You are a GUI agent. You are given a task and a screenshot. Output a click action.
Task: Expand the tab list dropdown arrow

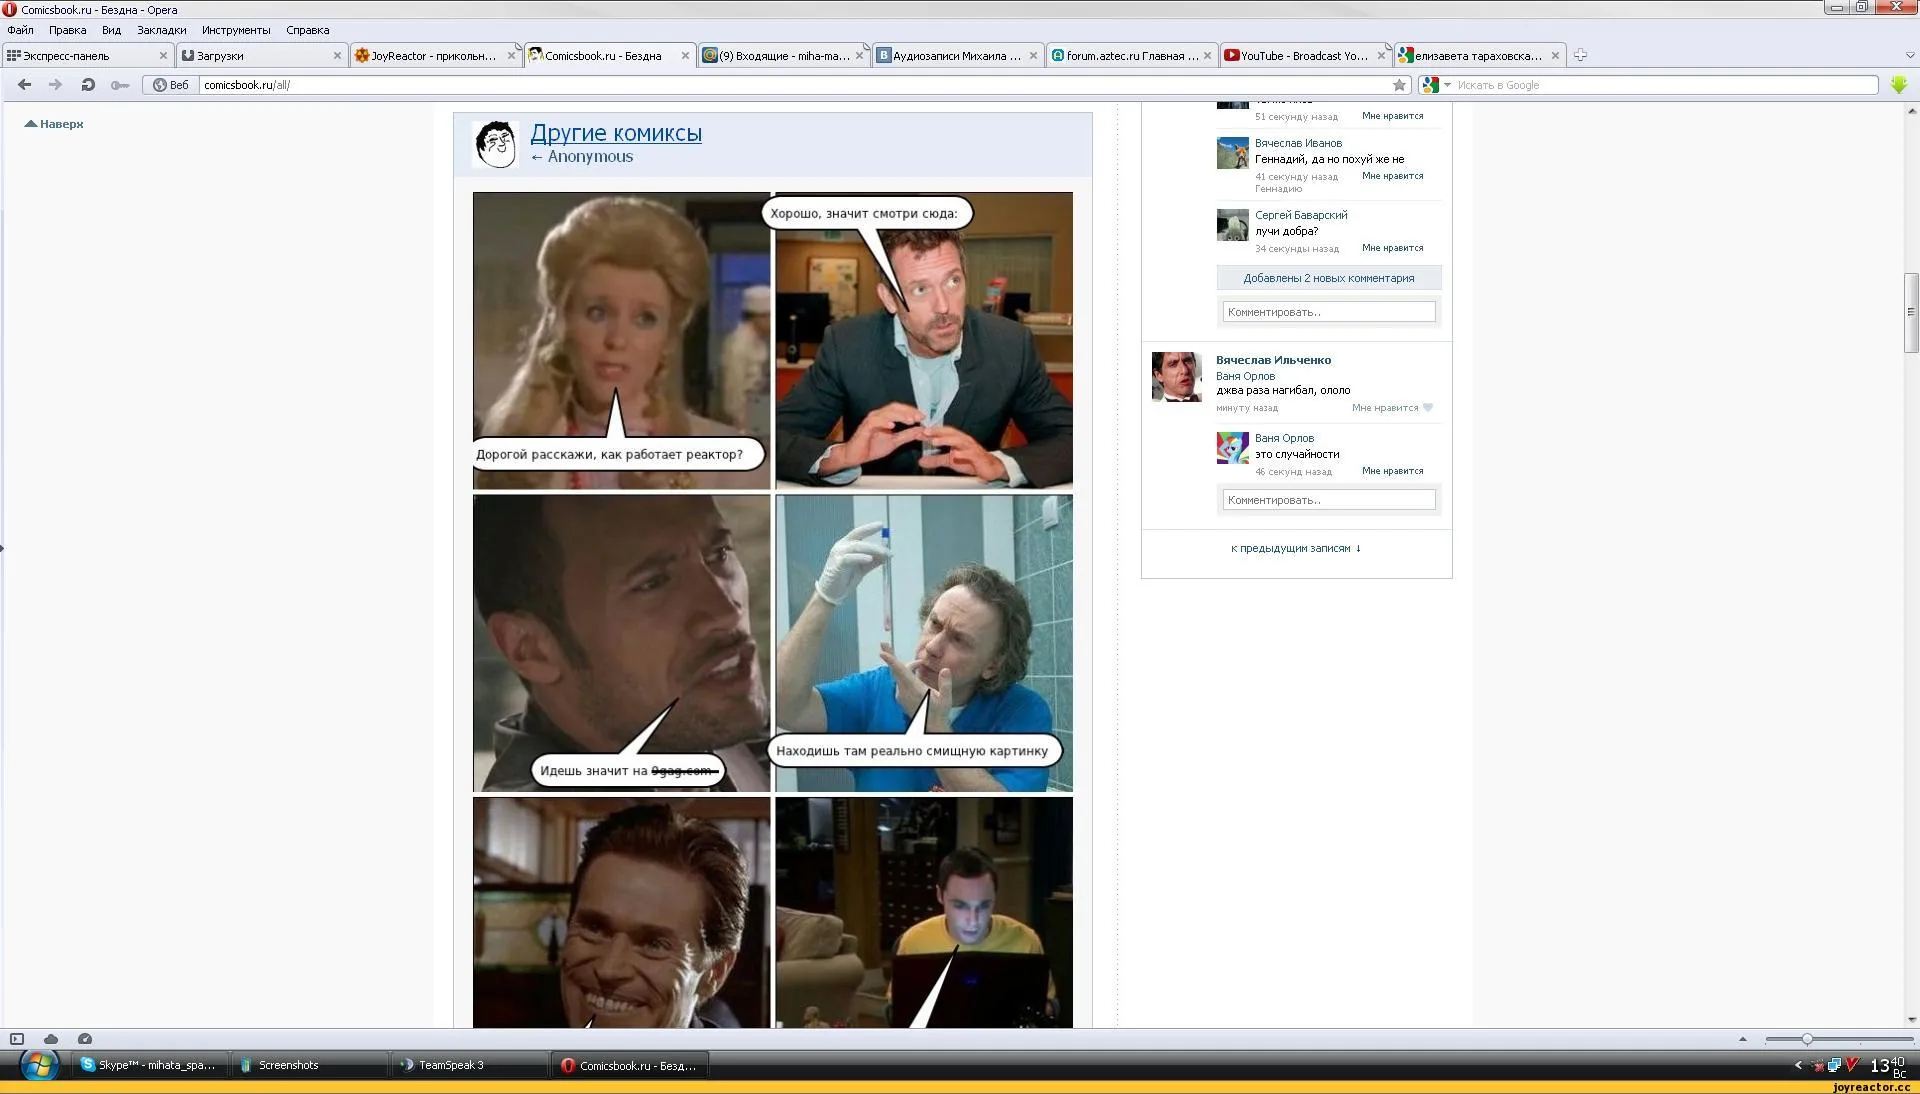1910,56
